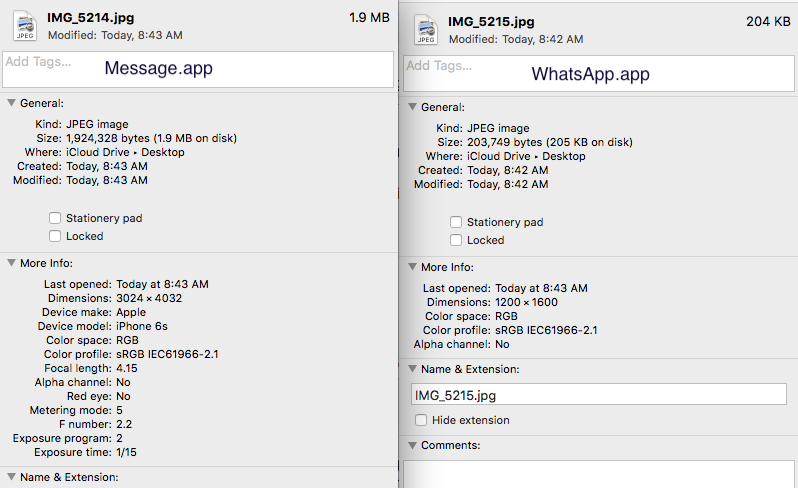The width and height of the screenshot is (798, 488).
Task: Click the Add Tags field of IMG_5214.jpg
Action: point(198,69)
